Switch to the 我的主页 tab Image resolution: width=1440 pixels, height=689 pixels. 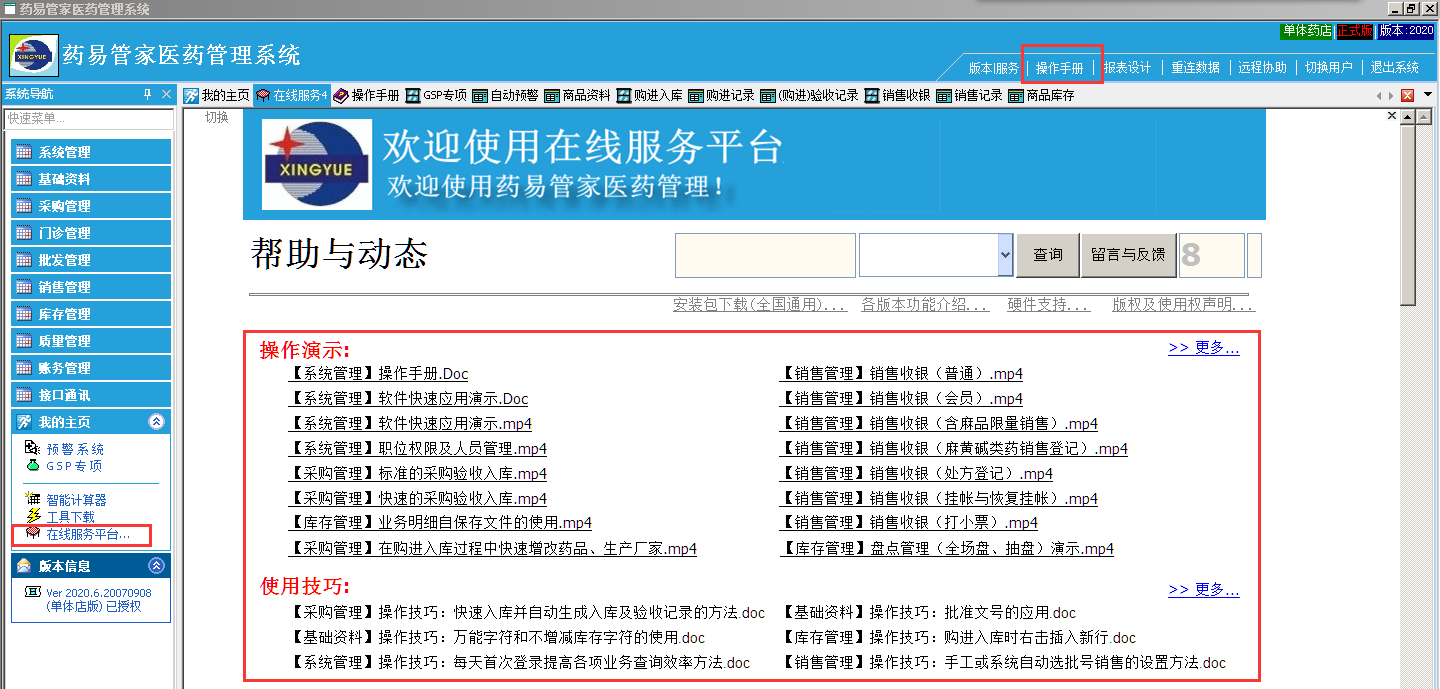(217, 96)
